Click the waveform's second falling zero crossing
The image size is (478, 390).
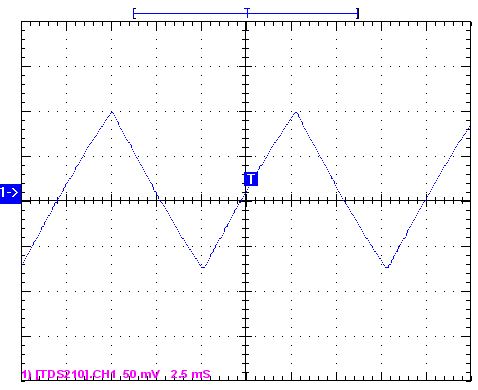pyautogui.click(x=345, y=201)
